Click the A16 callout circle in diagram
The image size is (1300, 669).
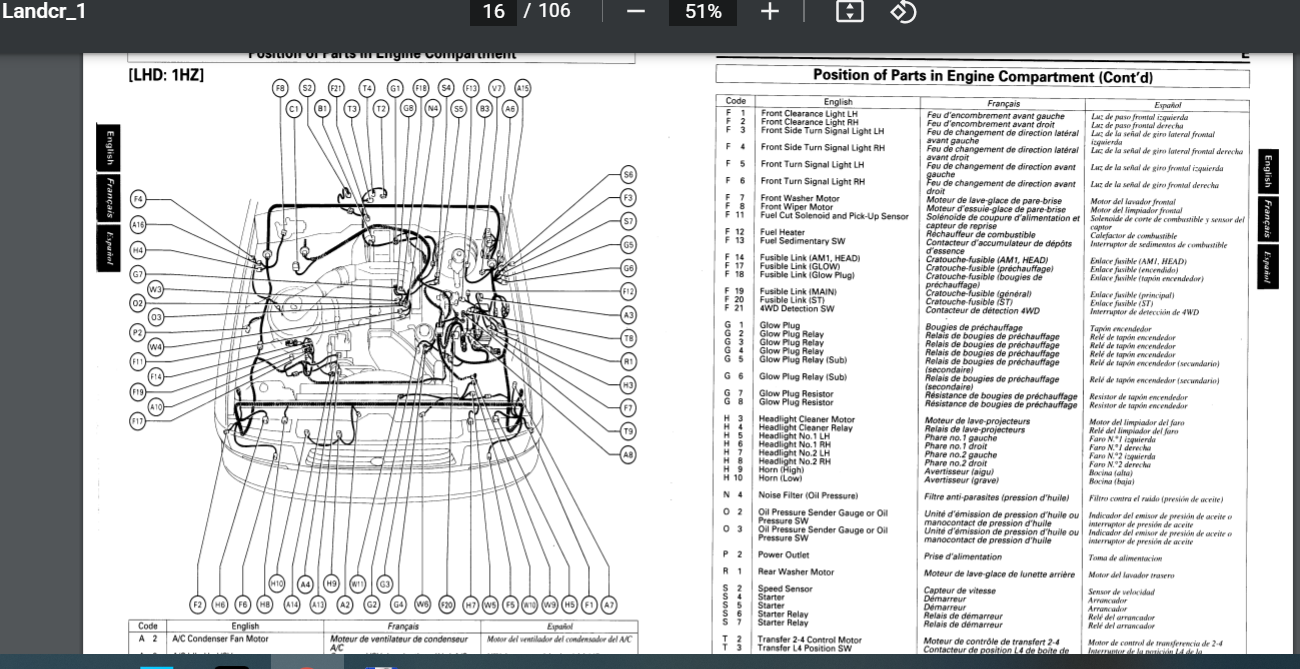click(x=138, y=225)
